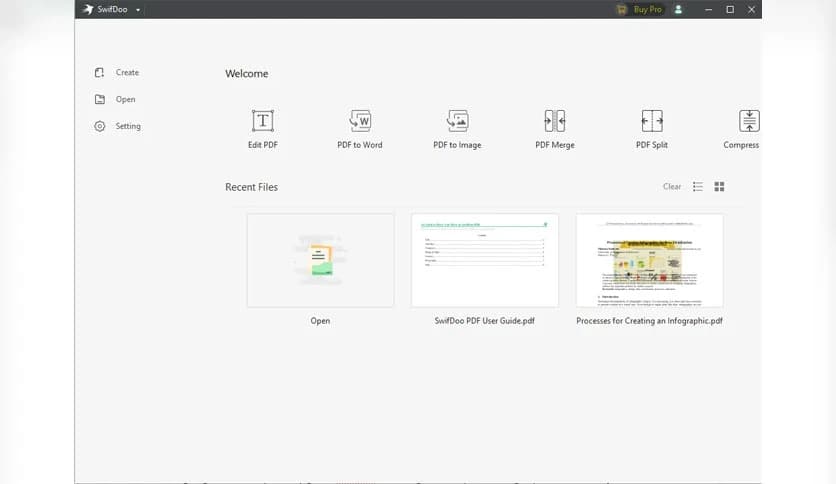Click the Buy Pro button
The width and height of the screenshot is (836, 484).
tap(639, 10)
